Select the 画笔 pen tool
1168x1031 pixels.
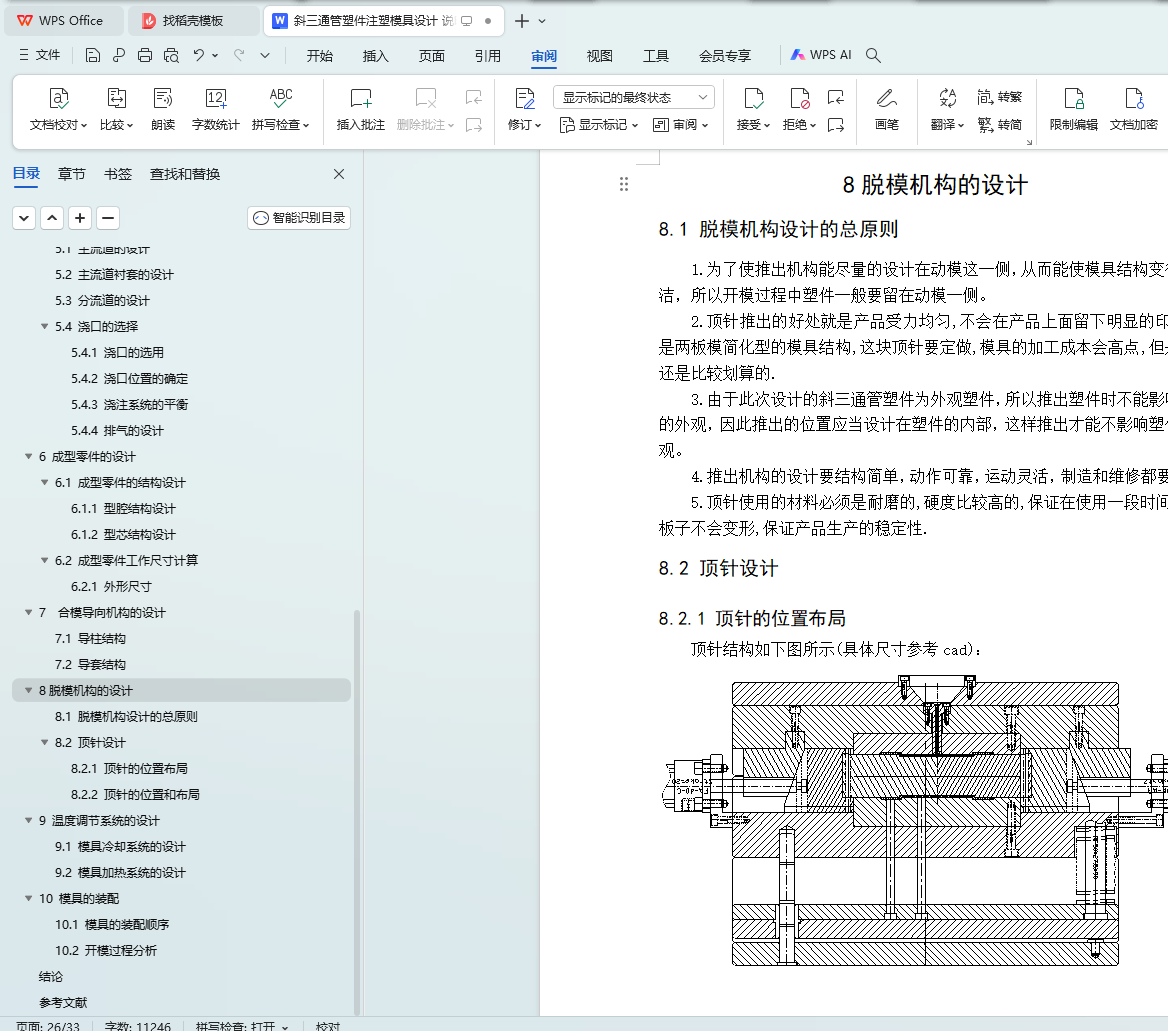pos(886,99)
